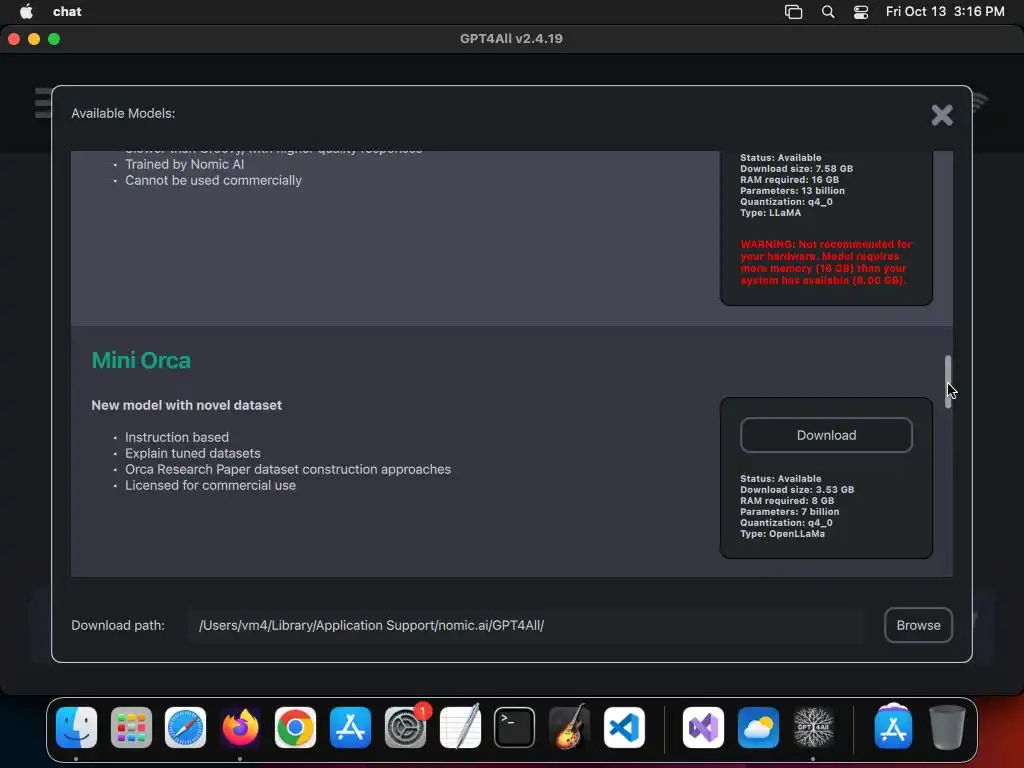Close the Available Models dialog
Viewport: 1024px width, 768px height.
[942, 115]
